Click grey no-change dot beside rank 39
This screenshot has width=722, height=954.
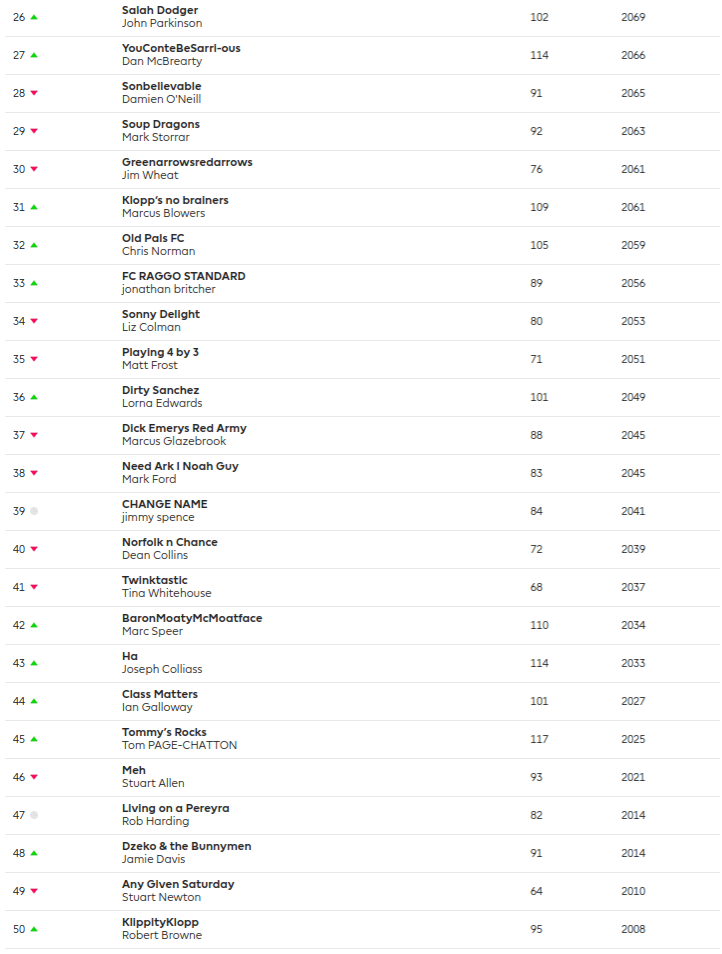click(34, 511)
